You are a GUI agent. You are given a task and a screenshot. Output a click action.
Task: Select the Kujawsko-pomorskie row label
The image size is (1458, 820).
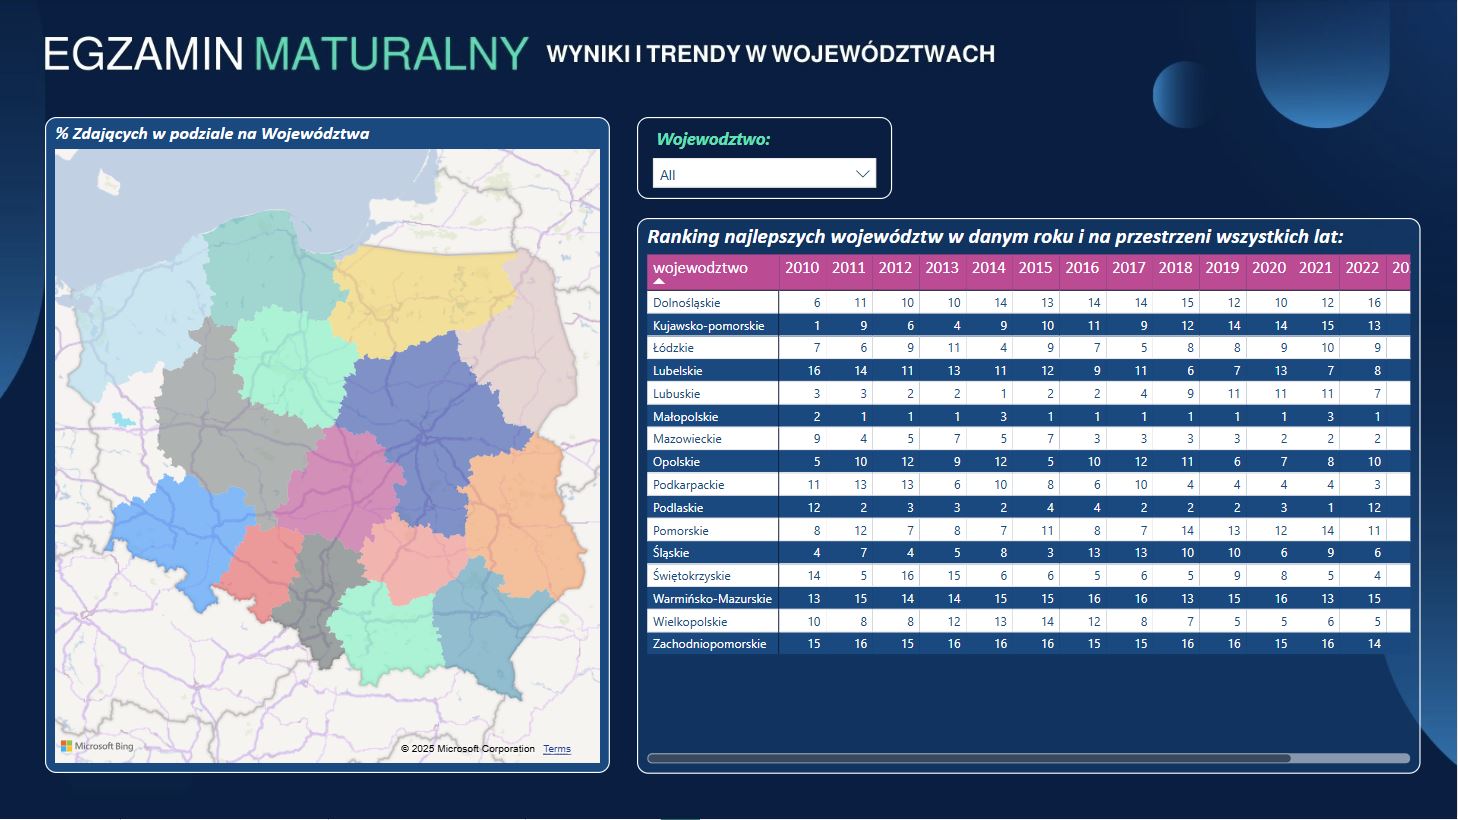coord(708,325)
